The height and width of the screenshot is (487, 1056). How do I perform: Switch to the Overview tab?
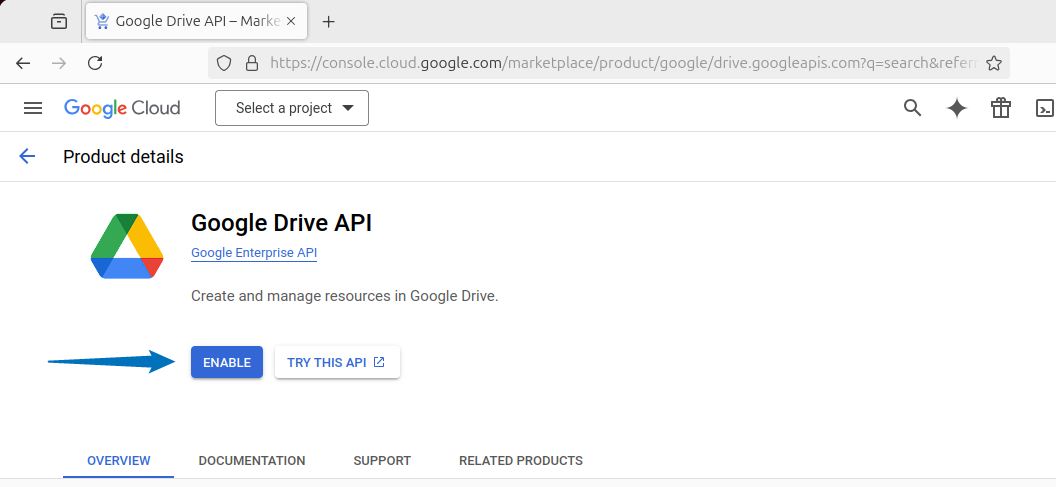click(x=119, y=461)
